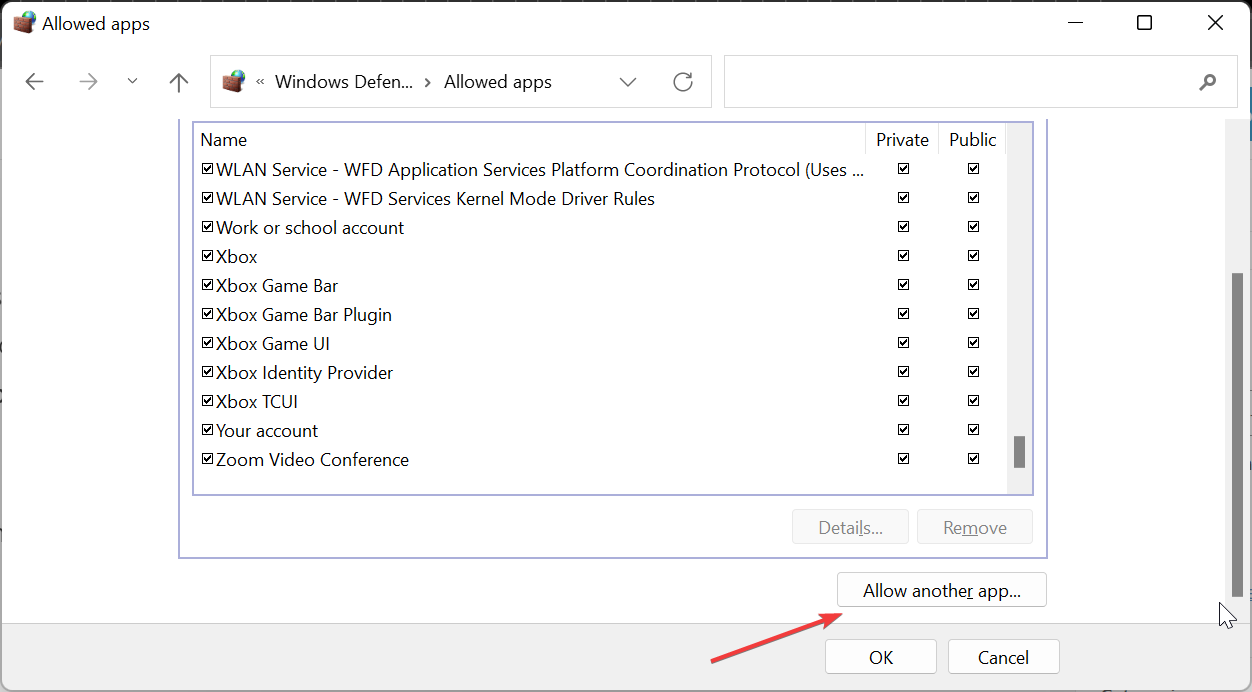
Task: Select the Work or school account text
Action: click(x=310, y=228)
